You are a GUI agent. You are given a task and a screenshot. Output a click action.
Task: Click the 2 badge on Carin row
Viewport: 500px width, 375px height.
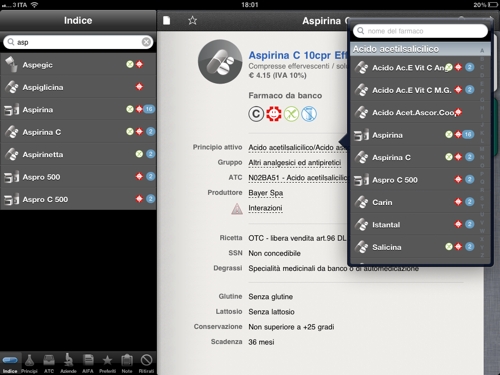(x=469, y=202)
